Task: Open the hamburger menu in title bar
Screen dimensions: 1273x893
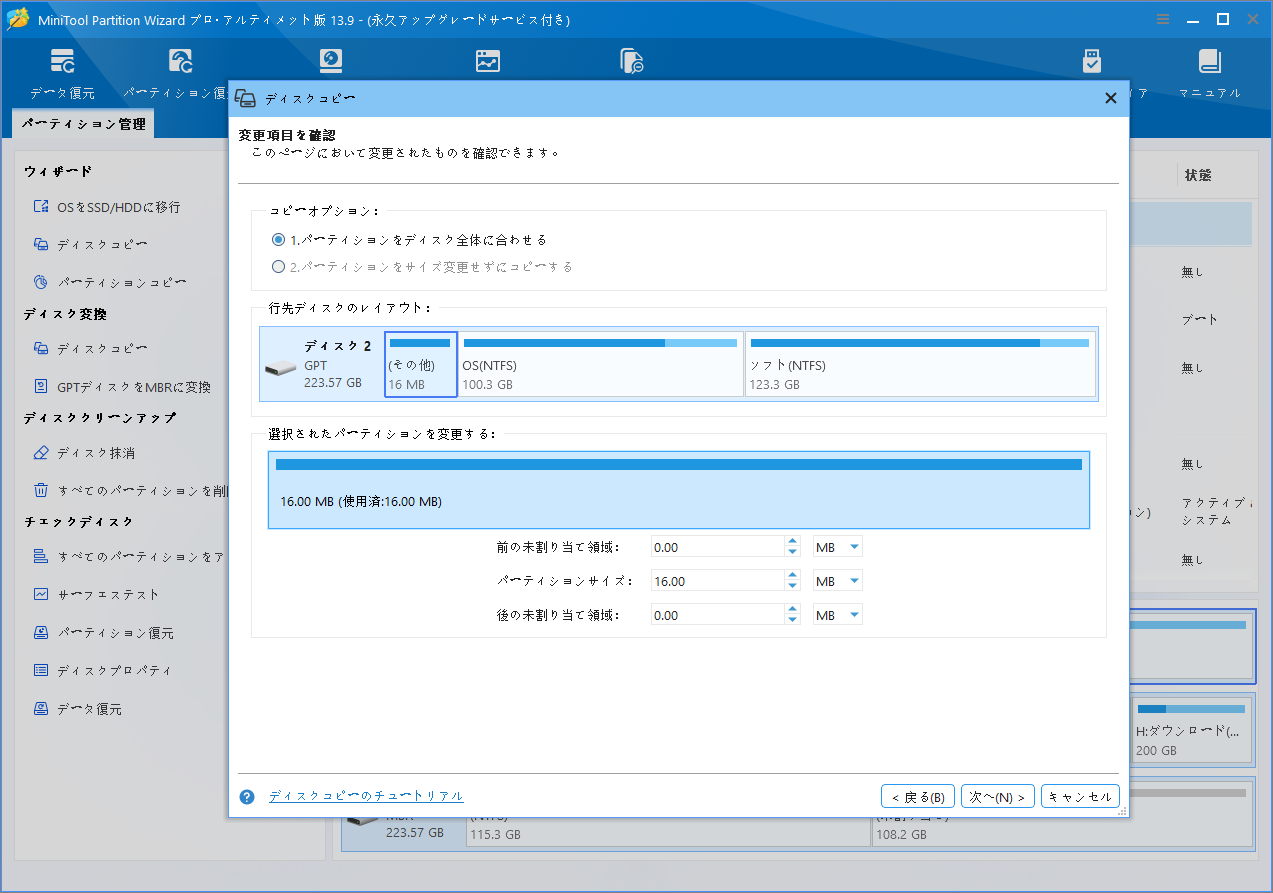Action: click(1163, 19)
